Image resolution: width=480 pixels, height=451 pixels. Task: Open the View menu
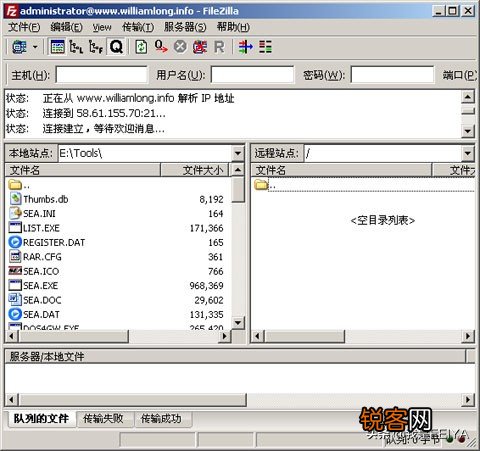[102, 27]
